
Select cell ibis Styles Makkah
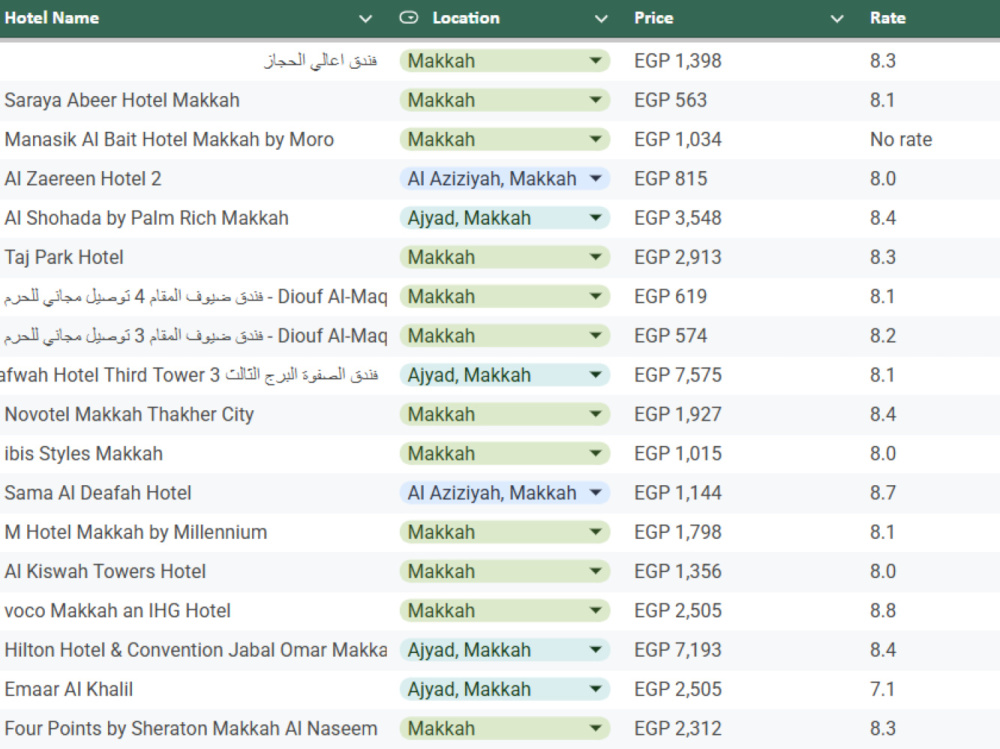tap(84, 454)
